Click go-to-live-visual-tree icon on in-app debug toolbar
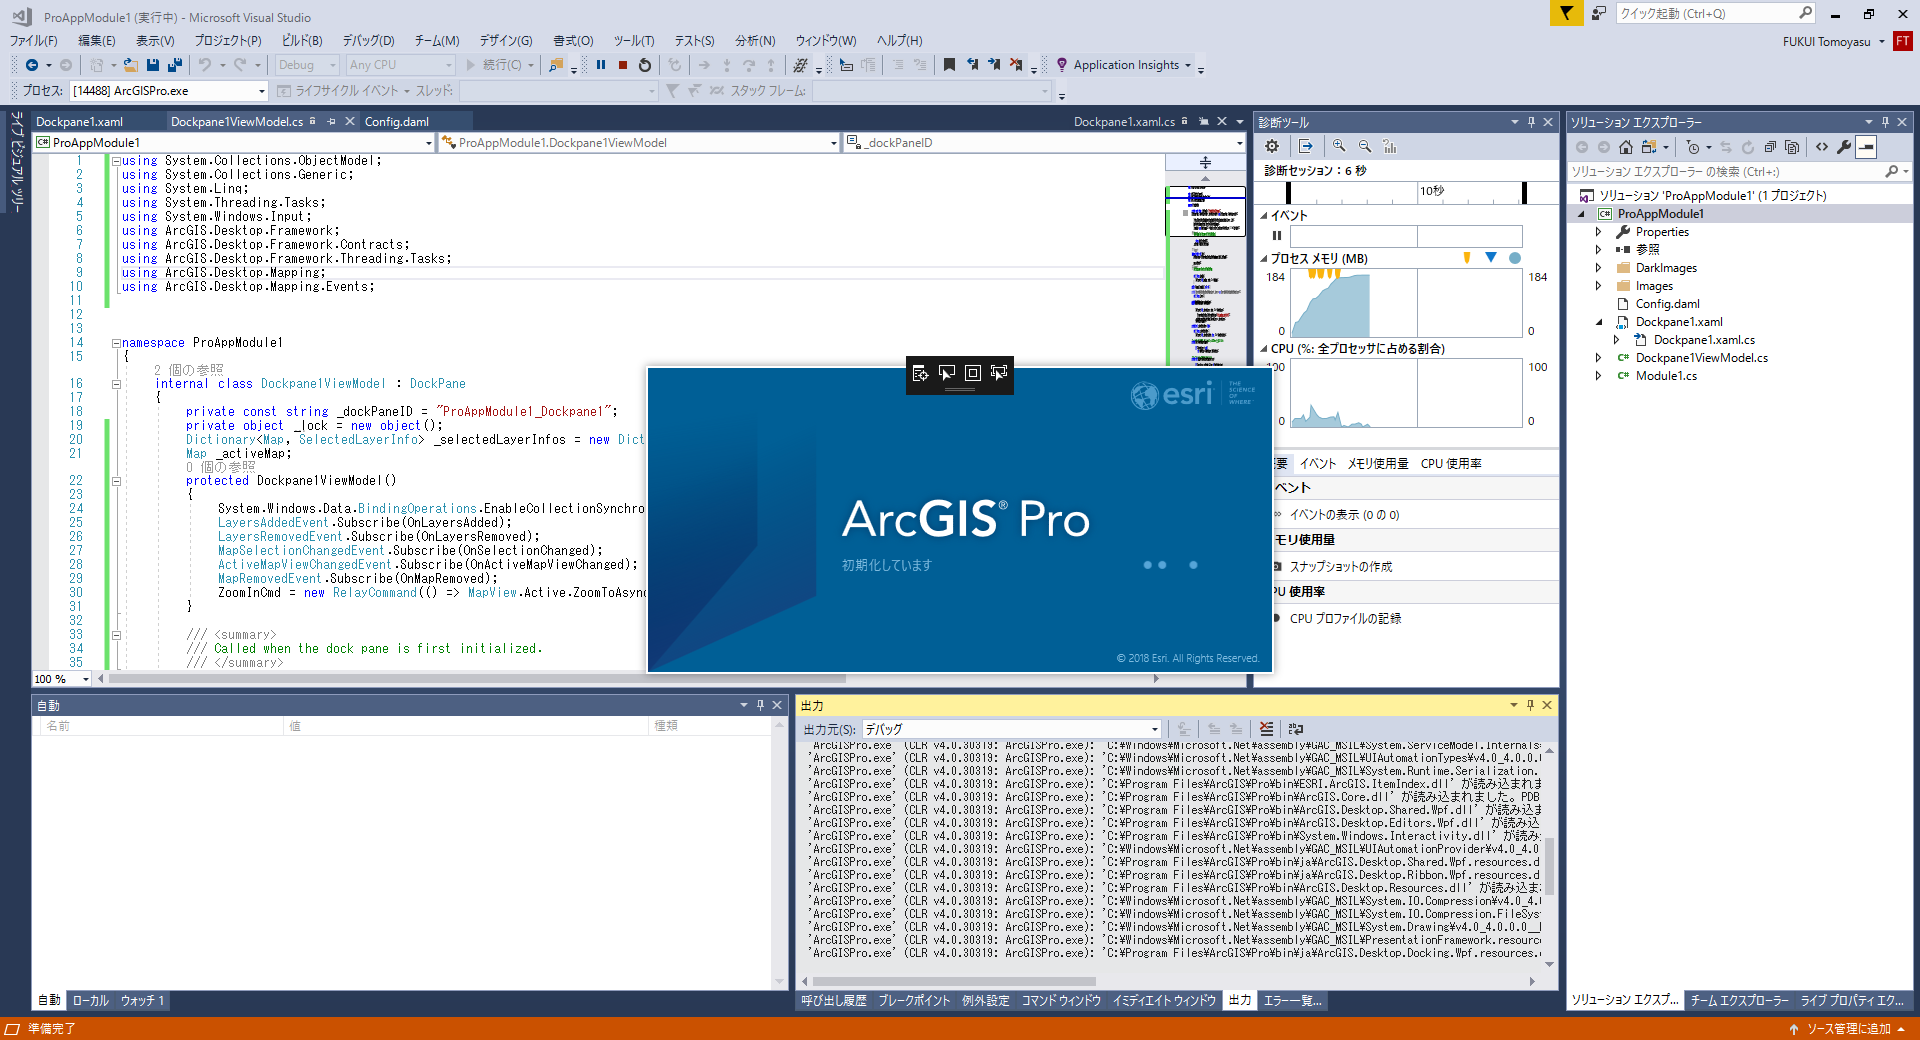This screenshot has width=1920, height=1040. (920, 373)
